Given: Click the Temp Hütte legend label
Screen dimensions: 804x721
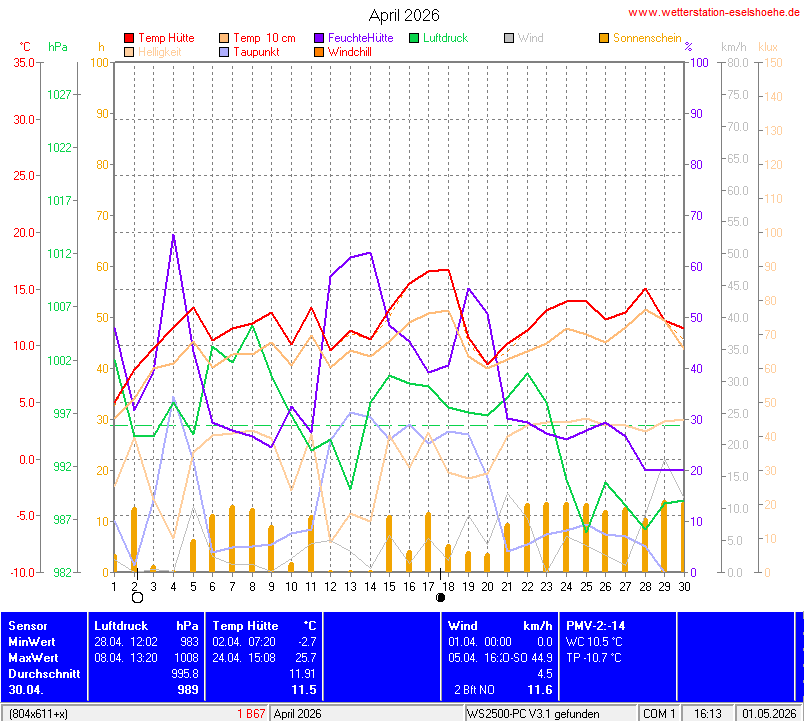Looking at the screenshot, I should point(166,38).
